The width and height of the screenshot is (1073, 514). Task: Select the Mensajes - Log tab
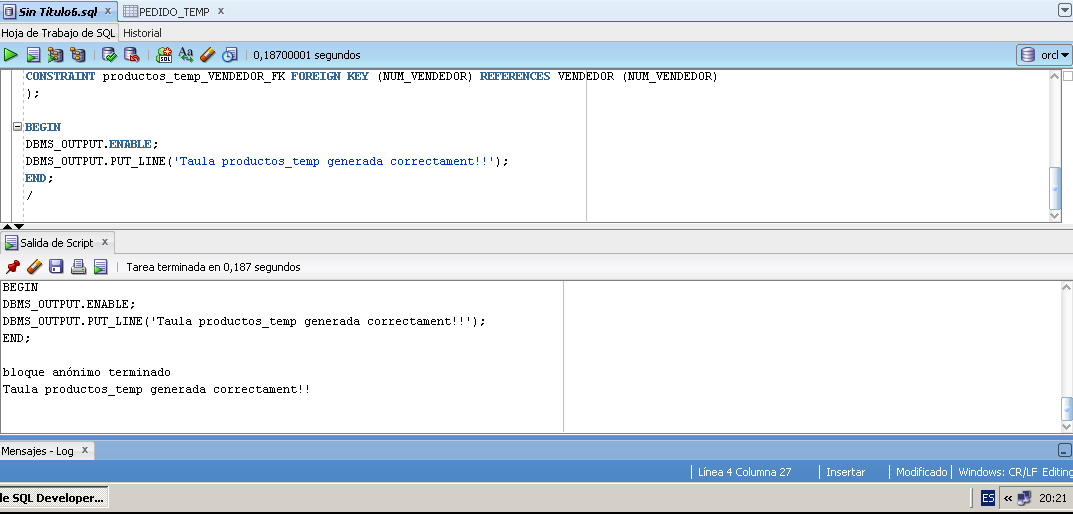pyautogui.click(x=37, y=451)
